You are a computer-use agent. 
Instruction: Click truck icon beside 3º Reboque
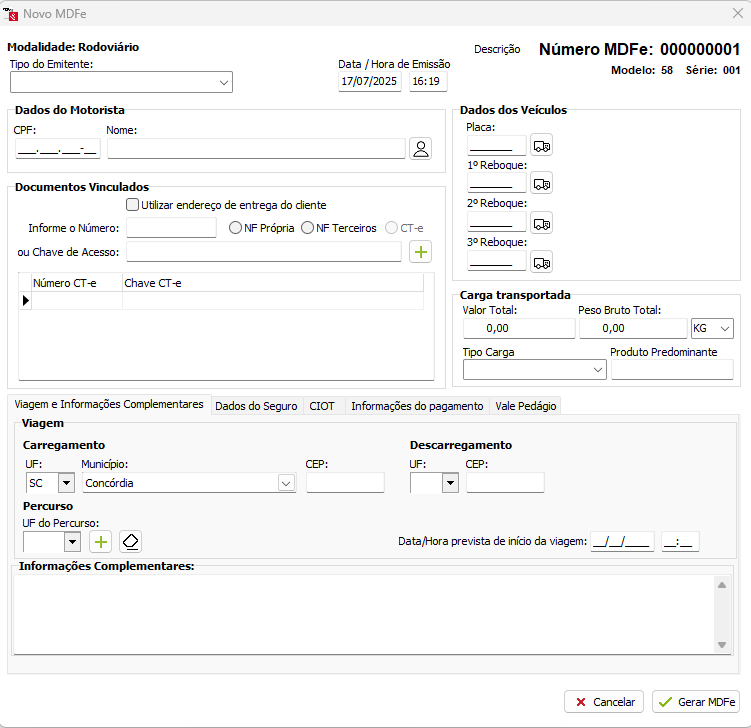tap(541, 262)
